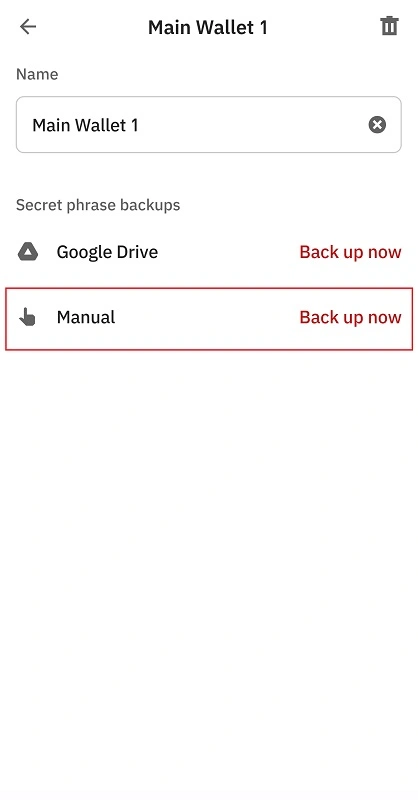Screen dimensions: 418x800
Task: Clear the name using the X icon
Action: tap(377, 124)
